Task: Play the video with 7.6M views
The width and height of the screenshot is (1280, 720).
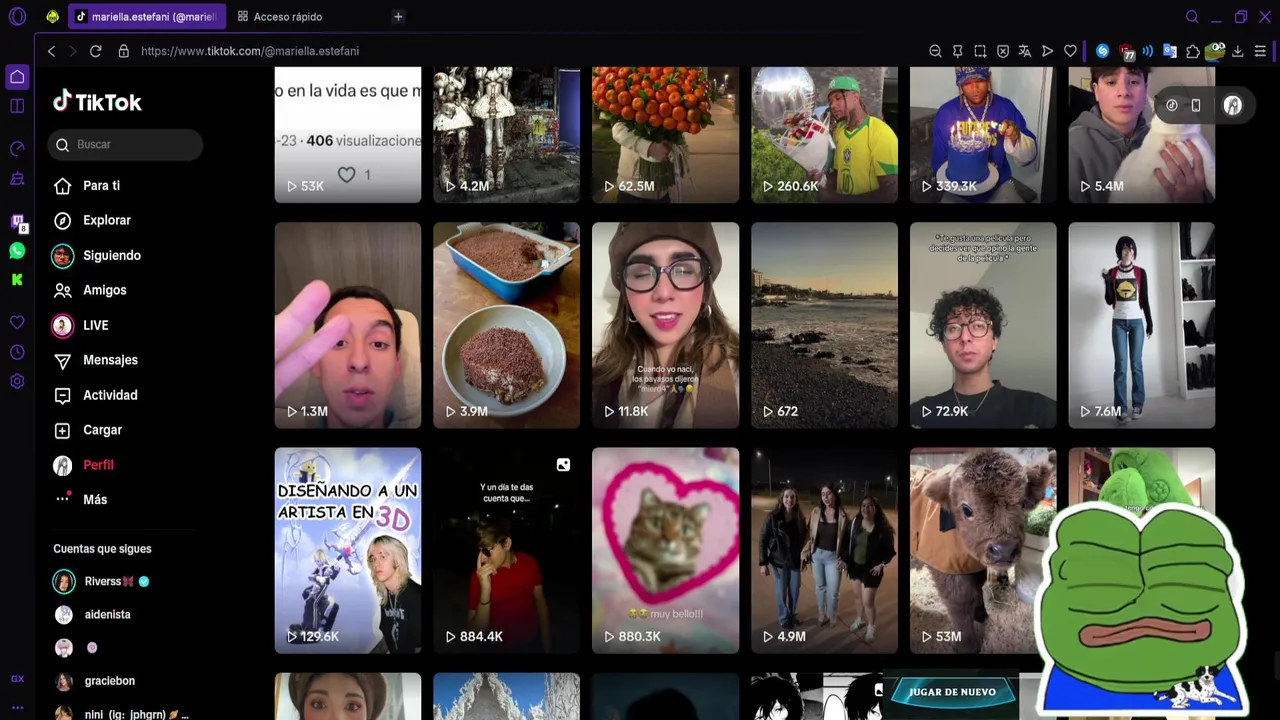Action: pyautogui.click(x=1141, y=325)
